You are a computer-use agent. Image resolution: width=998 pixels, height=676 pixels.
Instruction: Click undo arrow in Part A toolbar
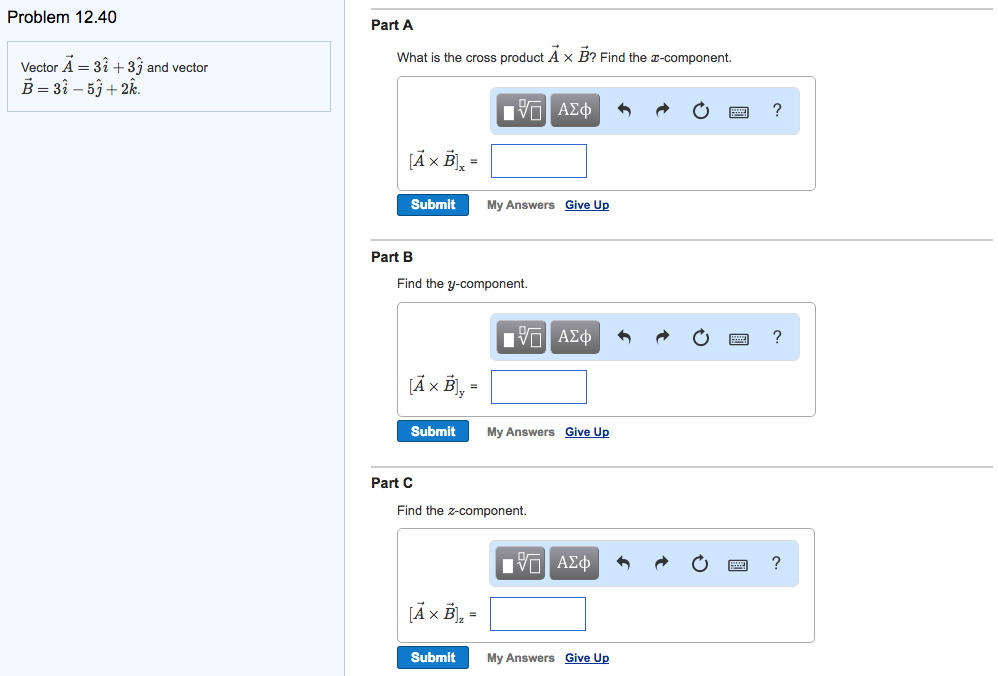pyautogui.click(x=624, y=111)
